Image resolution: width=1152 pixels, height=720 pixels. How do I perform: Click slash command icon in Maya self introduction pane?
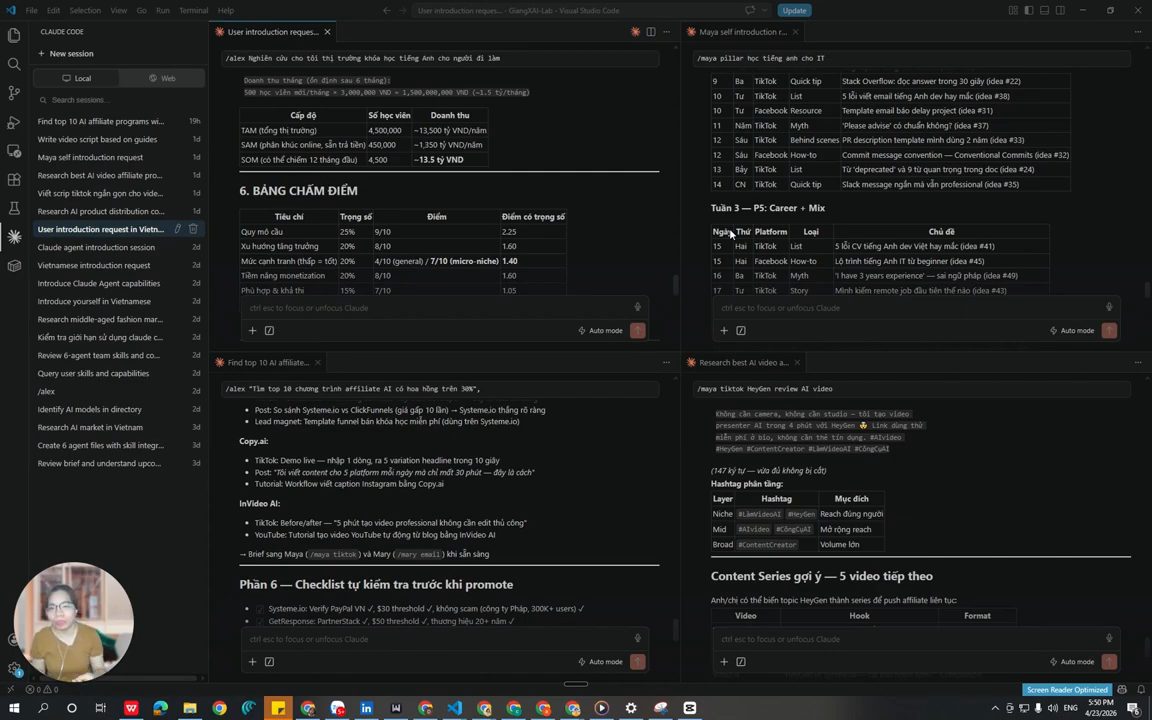point(741,331)
